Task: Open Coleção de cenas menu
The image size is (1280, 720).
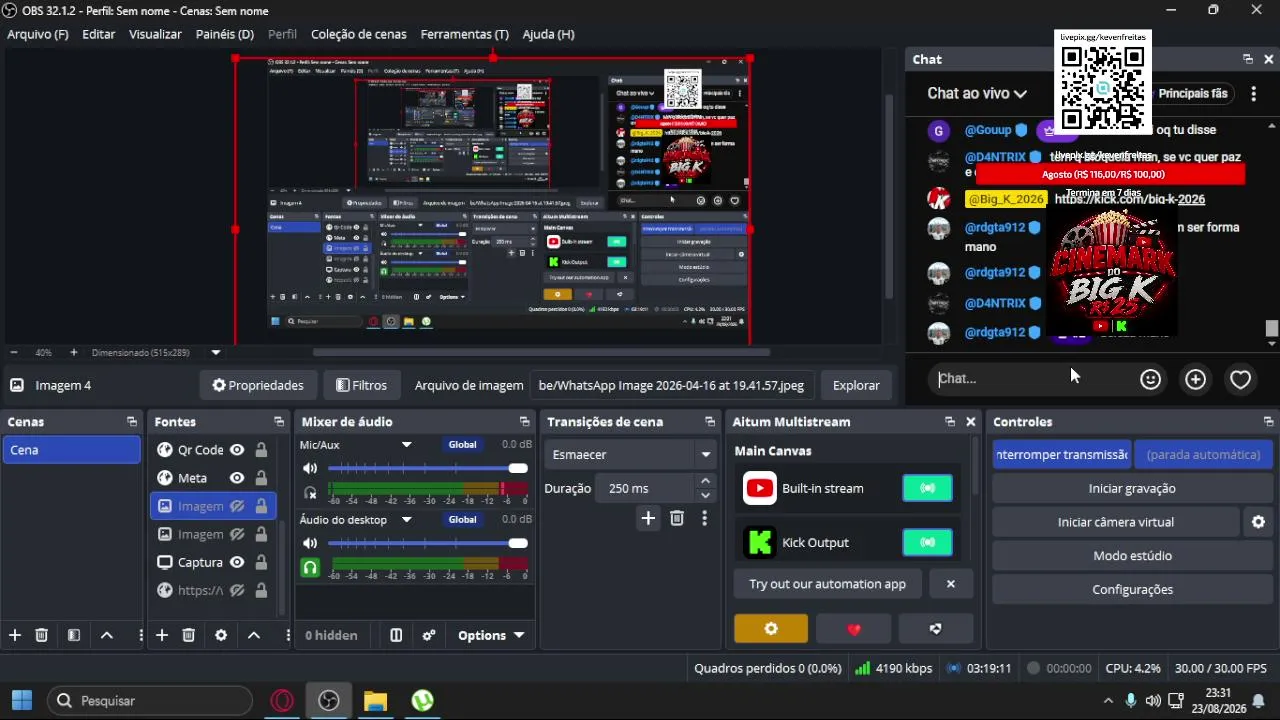Action: [359, 34]
